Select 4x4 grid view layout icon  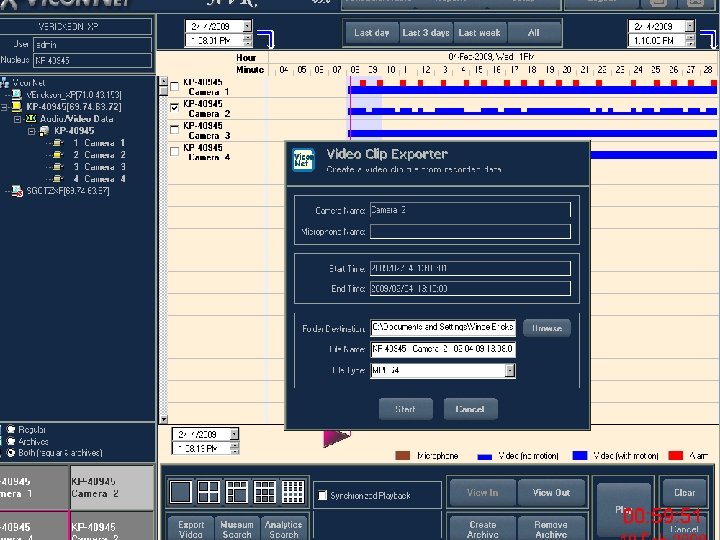pyautogui.click(x=293, y=492)
